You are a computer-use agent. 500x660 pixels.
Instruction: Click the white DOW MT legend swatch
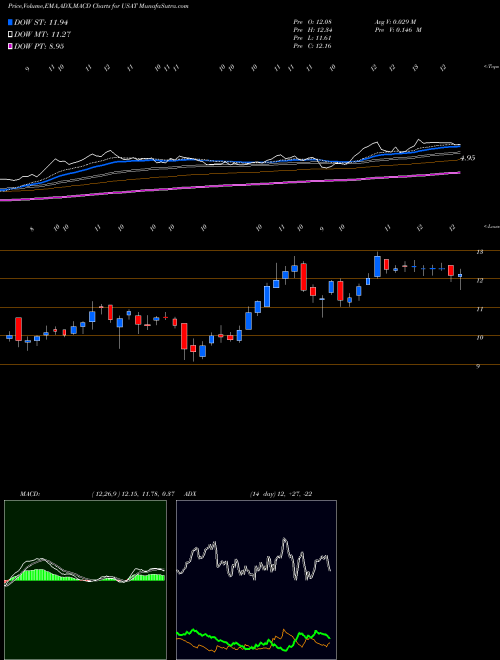[x=11, y=35]
